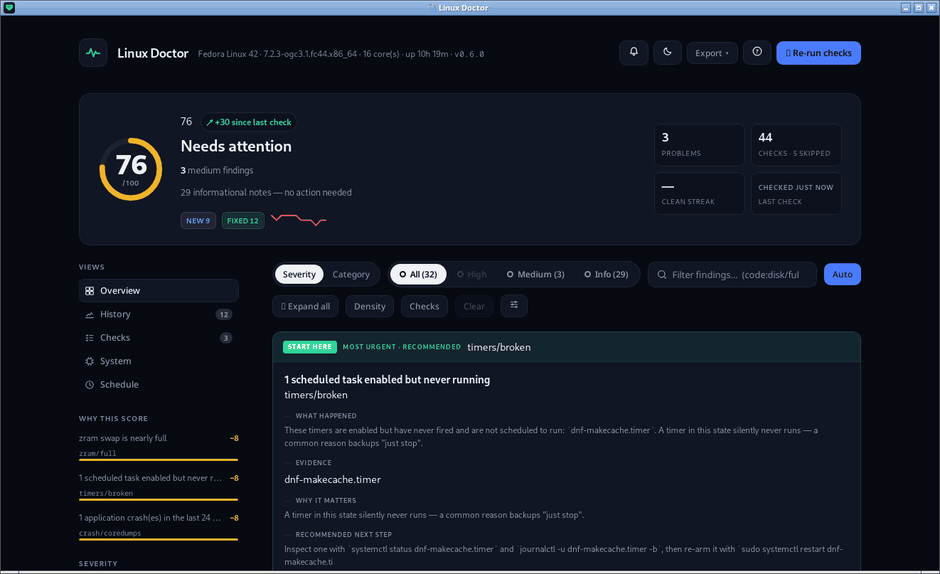Click the 29 informational notes line

[x=266, y=193]
